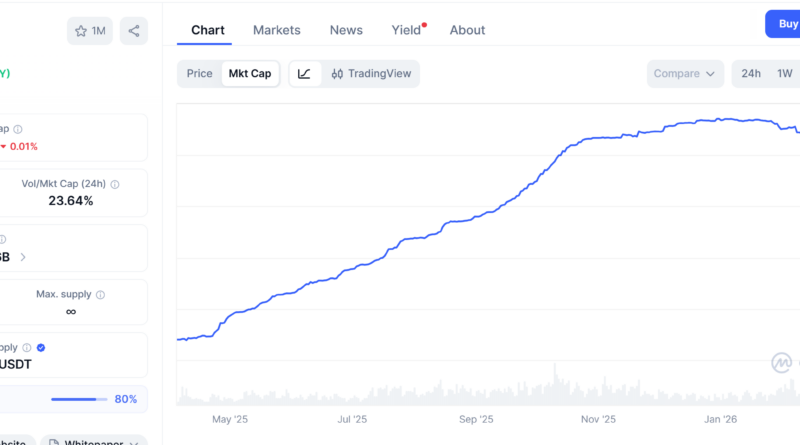
Task: Open the Markets tab
Action: click(x=276, y=30)
